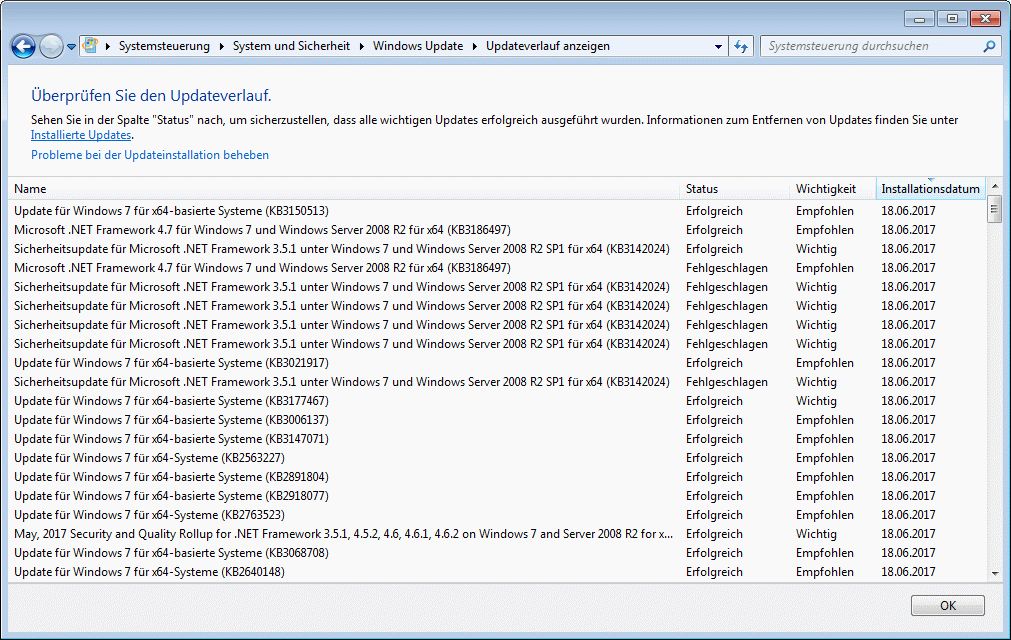
Task: Click the refresh button beside address bar
Action: pyautogui.click(x=741, y=46)
